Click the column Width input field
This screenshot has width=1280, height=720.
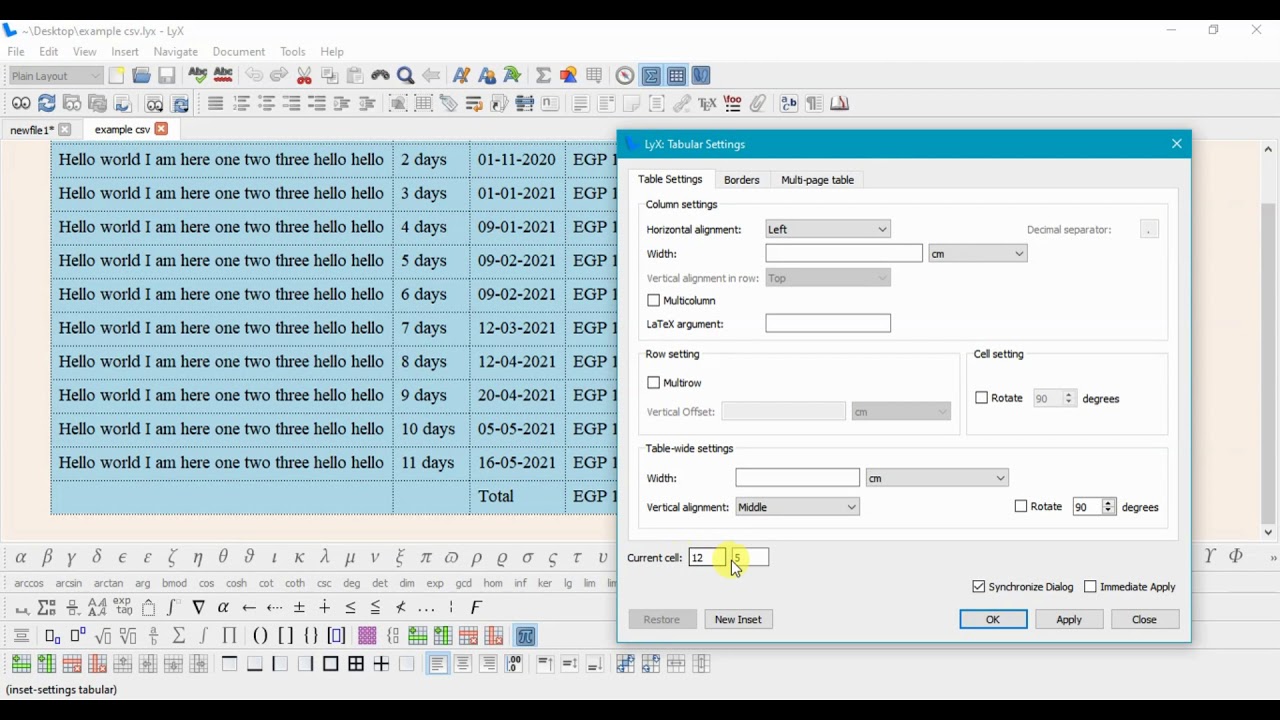tap(844, 254)
